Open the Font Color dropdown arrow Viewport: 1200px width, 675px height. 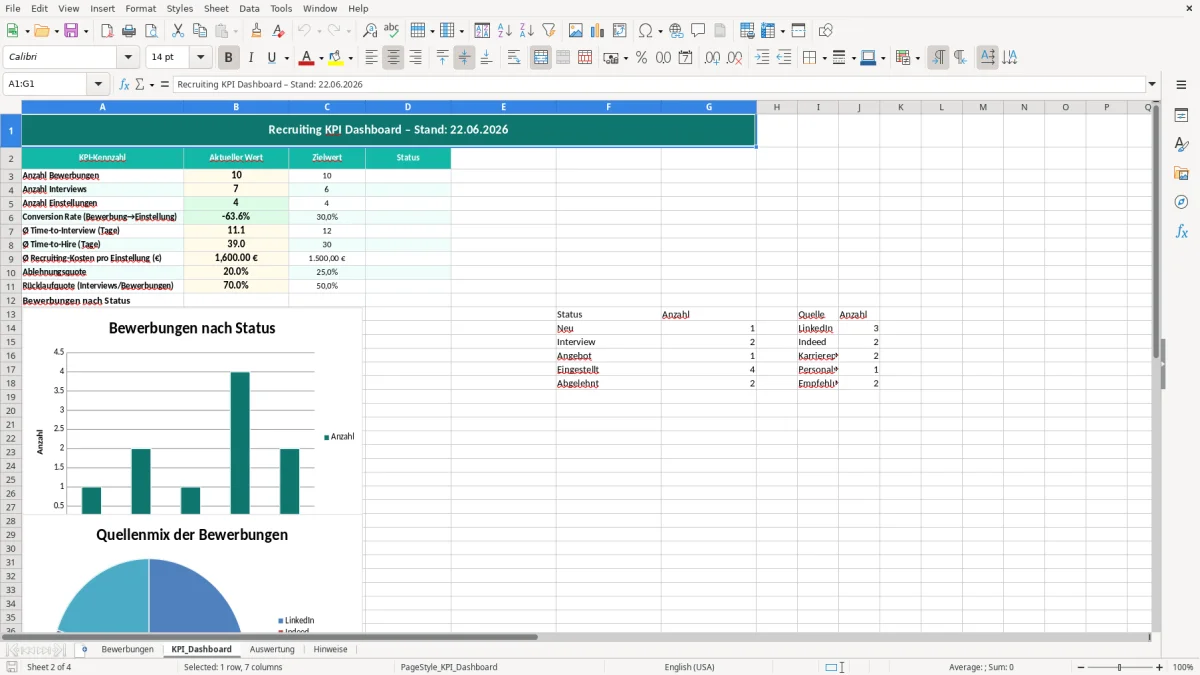coord(322,58)
